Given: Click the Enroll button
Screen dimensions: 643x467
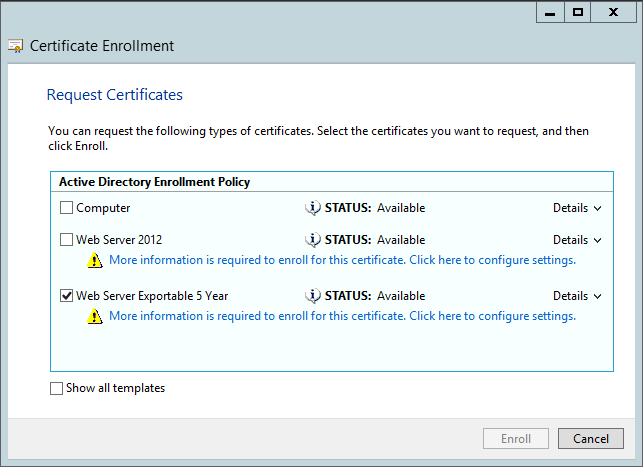Looking at the screenshot, I should [x=515, y=438].
